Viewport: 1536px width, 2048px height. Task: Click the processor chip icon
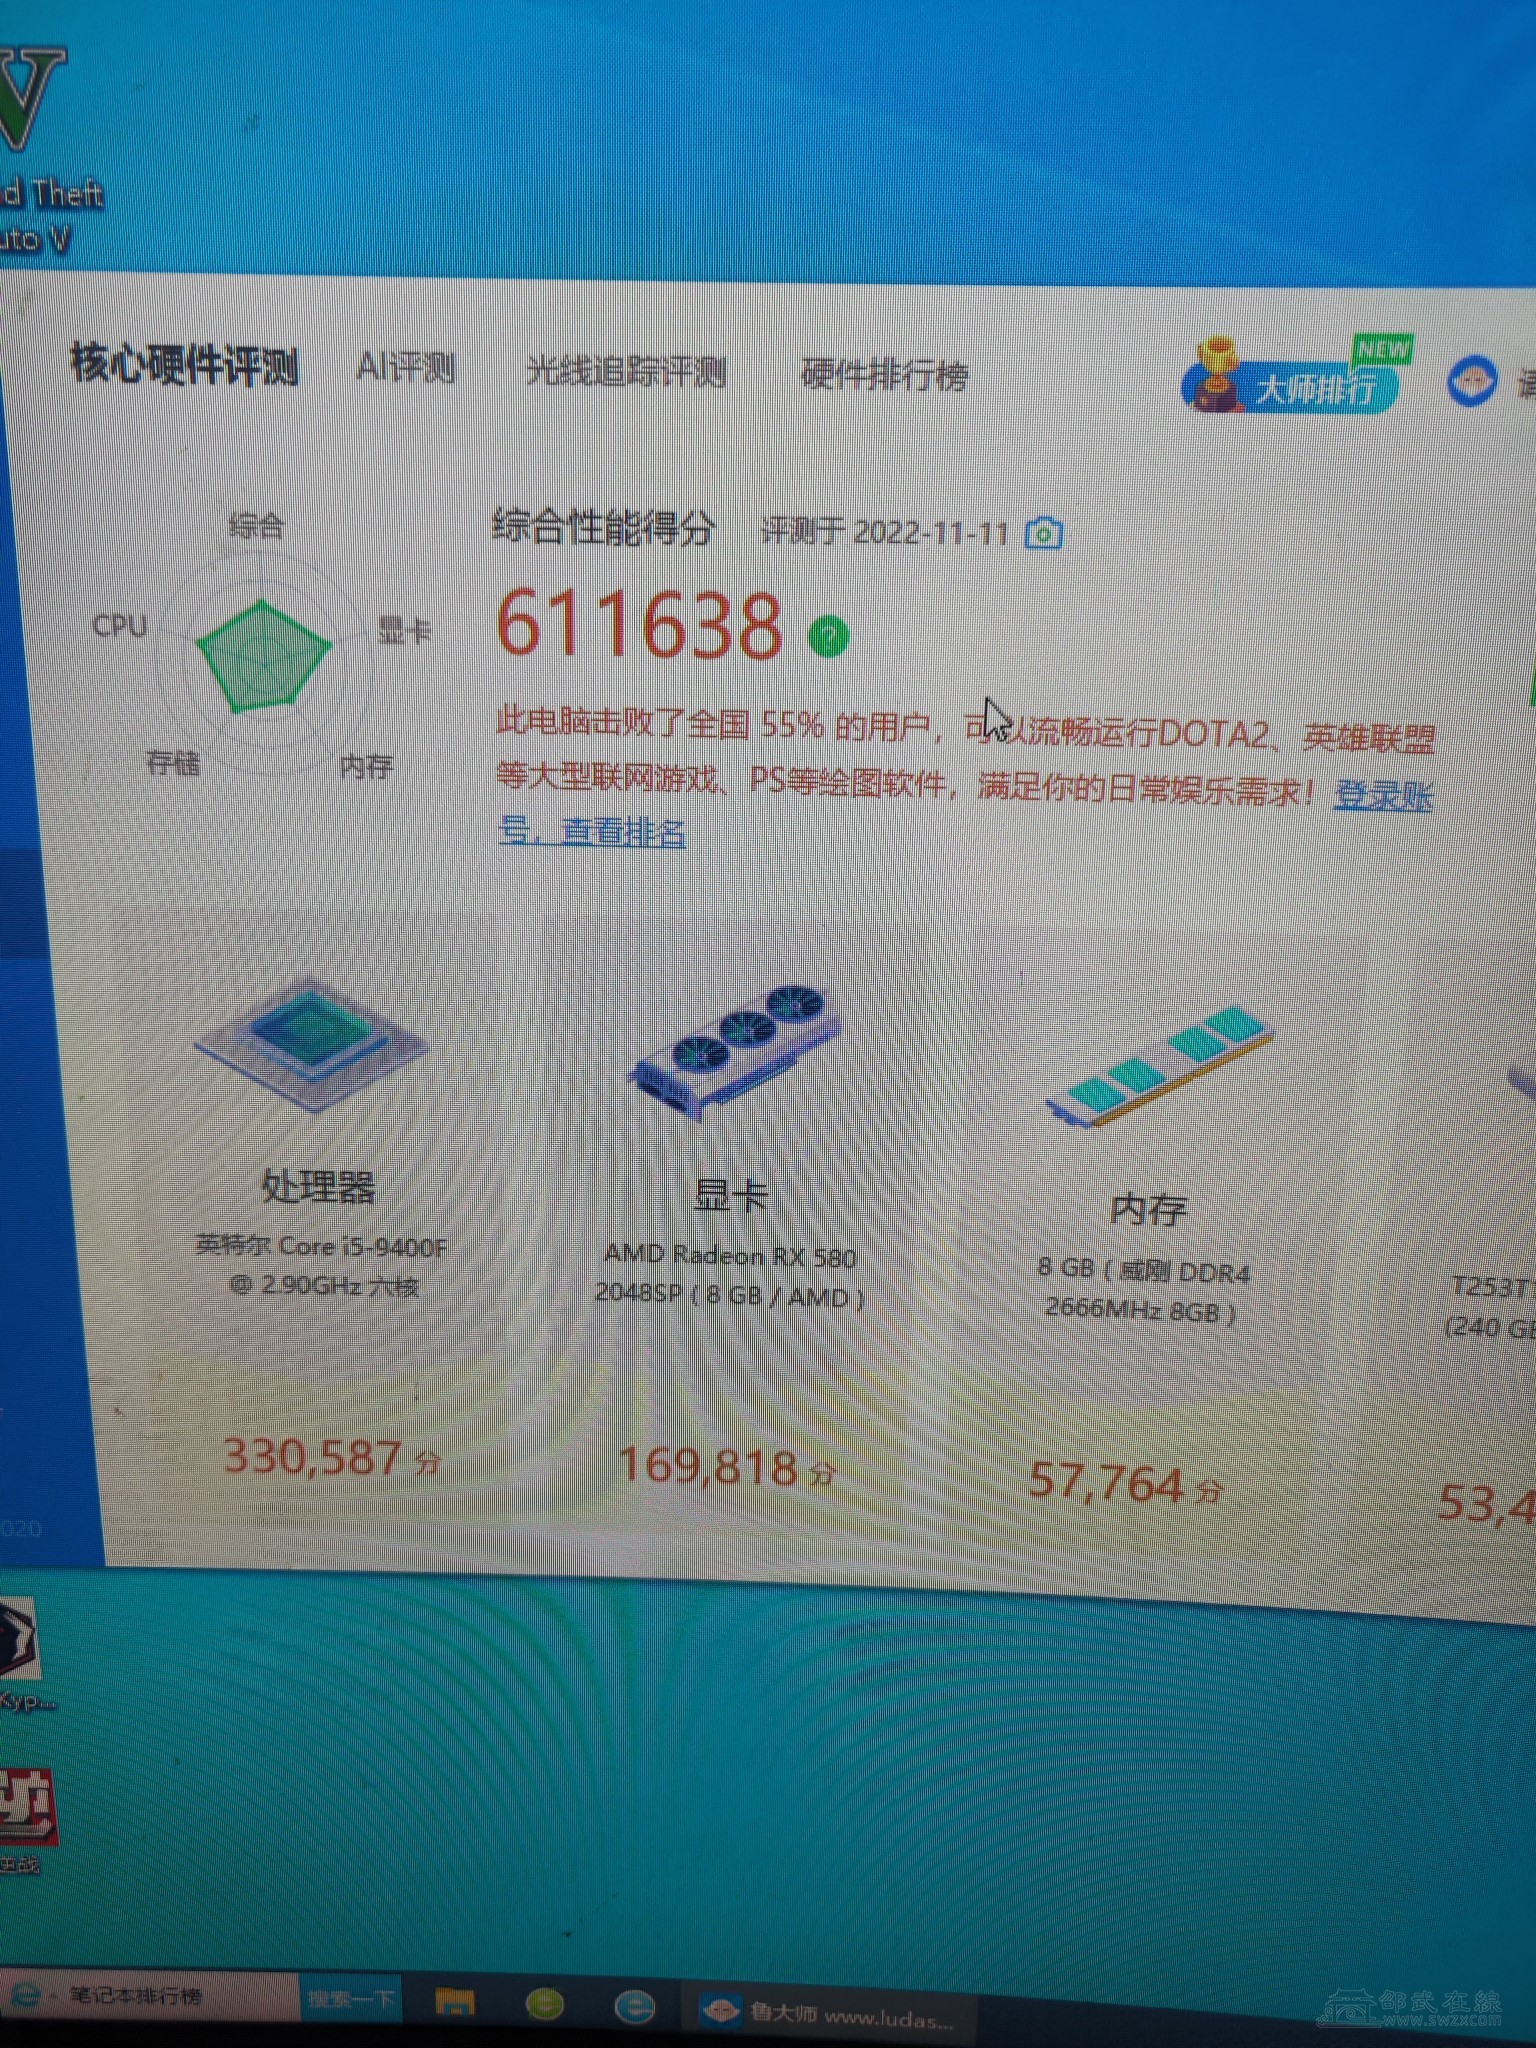point(311,1043)
